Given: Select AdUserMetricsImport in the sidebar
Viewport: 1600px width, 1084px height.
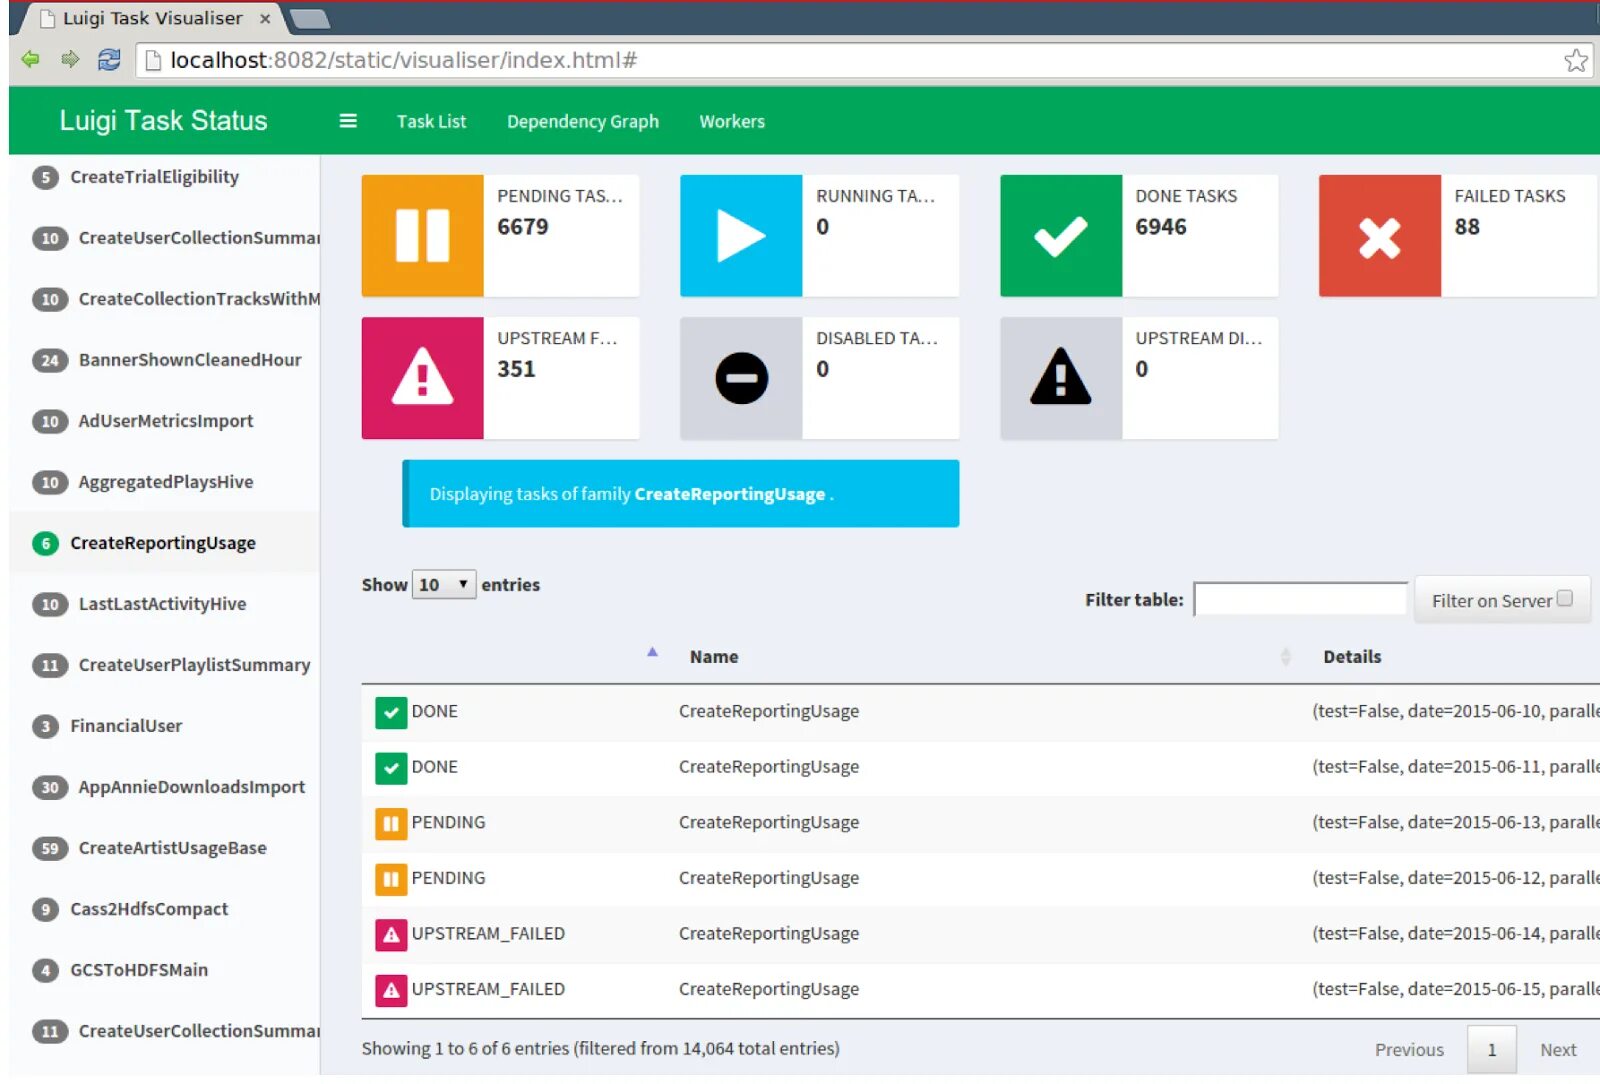Looking at the screenshot, I should tap(166, 421).
